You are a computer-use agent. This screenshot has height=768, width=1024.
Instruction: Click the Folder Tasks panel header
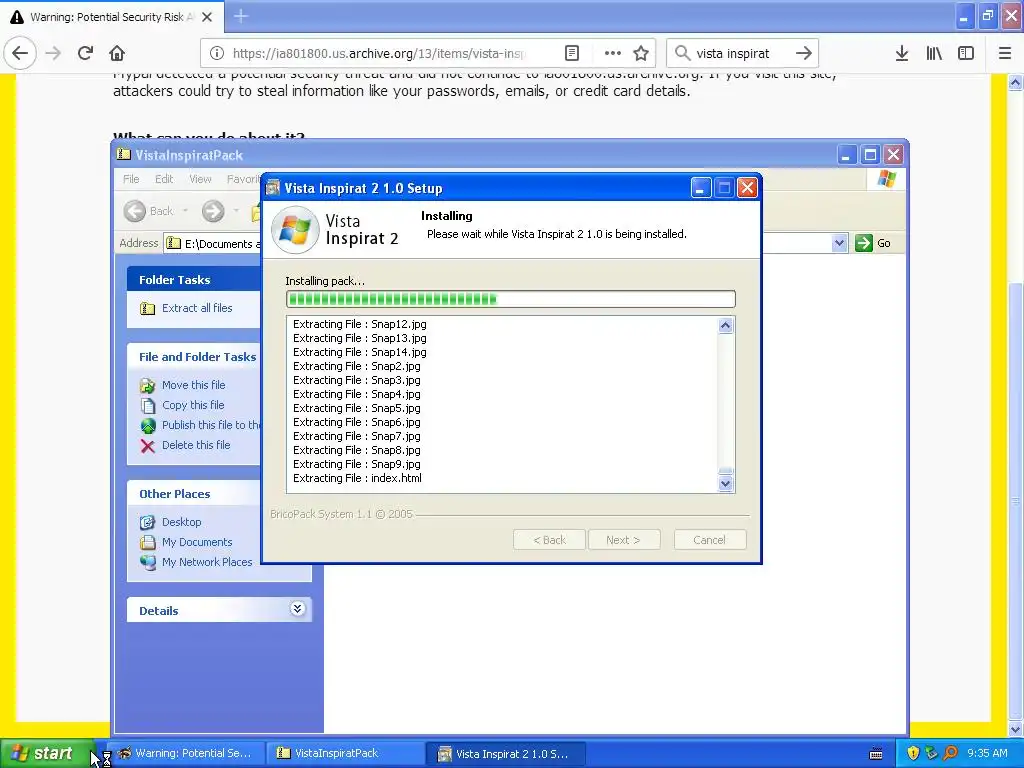point(194,280)
